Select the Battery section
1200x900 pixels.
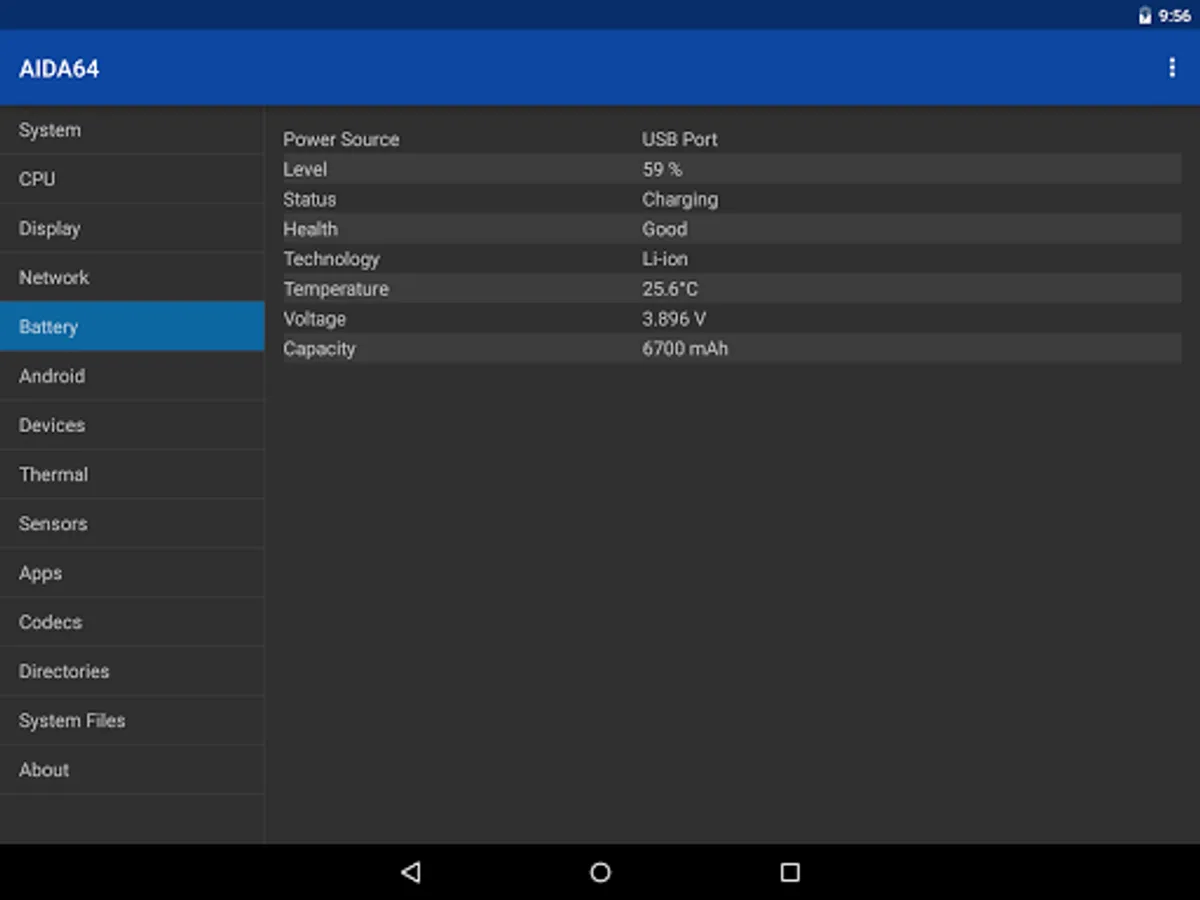[x=132, y=327]
